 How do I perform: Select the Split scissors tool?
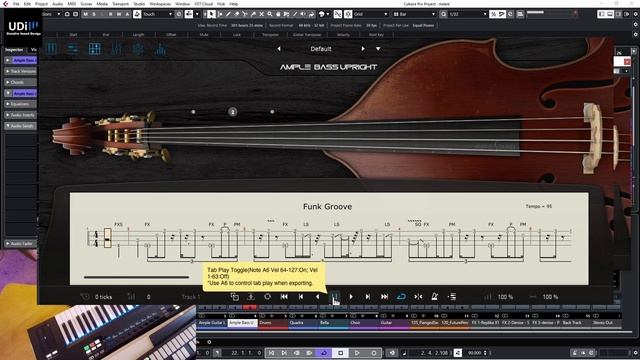pyautogui.click(x=245, y=14)
